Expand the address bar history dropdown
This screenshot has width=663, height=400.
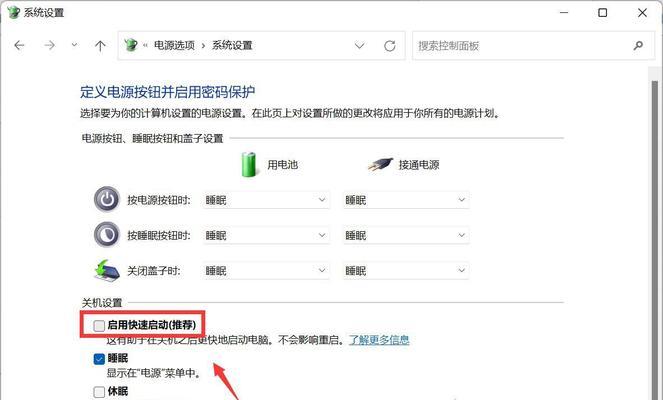(359, 45)
